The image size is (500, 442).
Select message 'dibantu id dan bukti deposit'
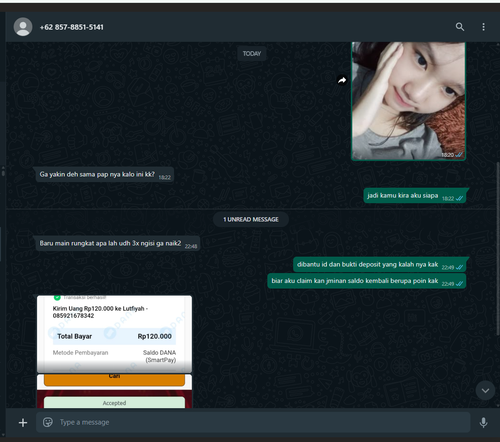tap(379, 265)
